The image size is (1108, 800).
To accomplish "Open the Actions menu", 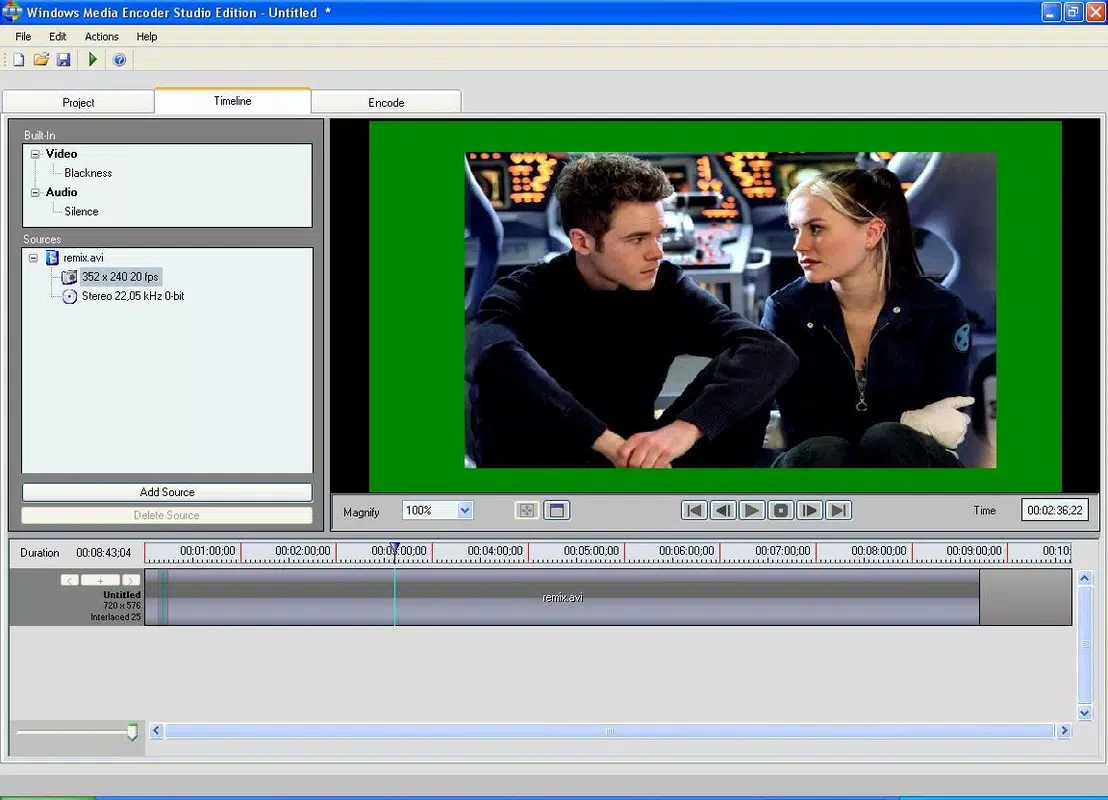I will pos(102,37).
